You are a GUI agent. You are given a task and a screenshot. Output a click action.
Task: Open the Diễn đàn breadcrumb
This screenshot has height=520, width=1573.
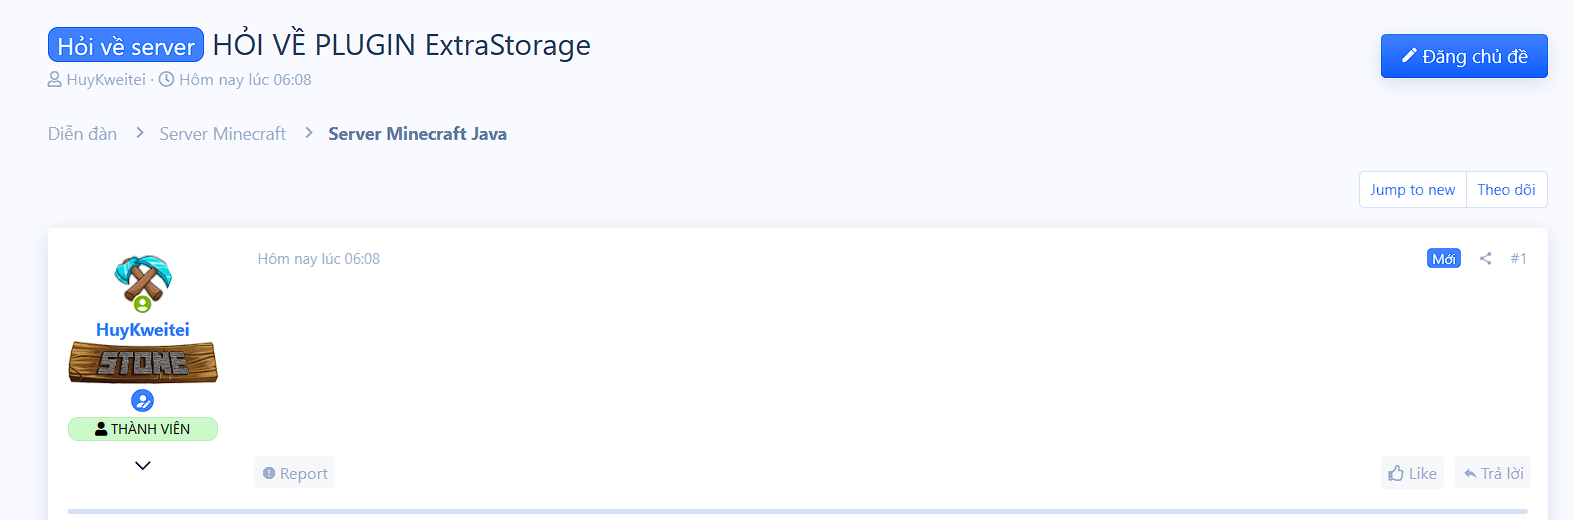pos(82,134)
